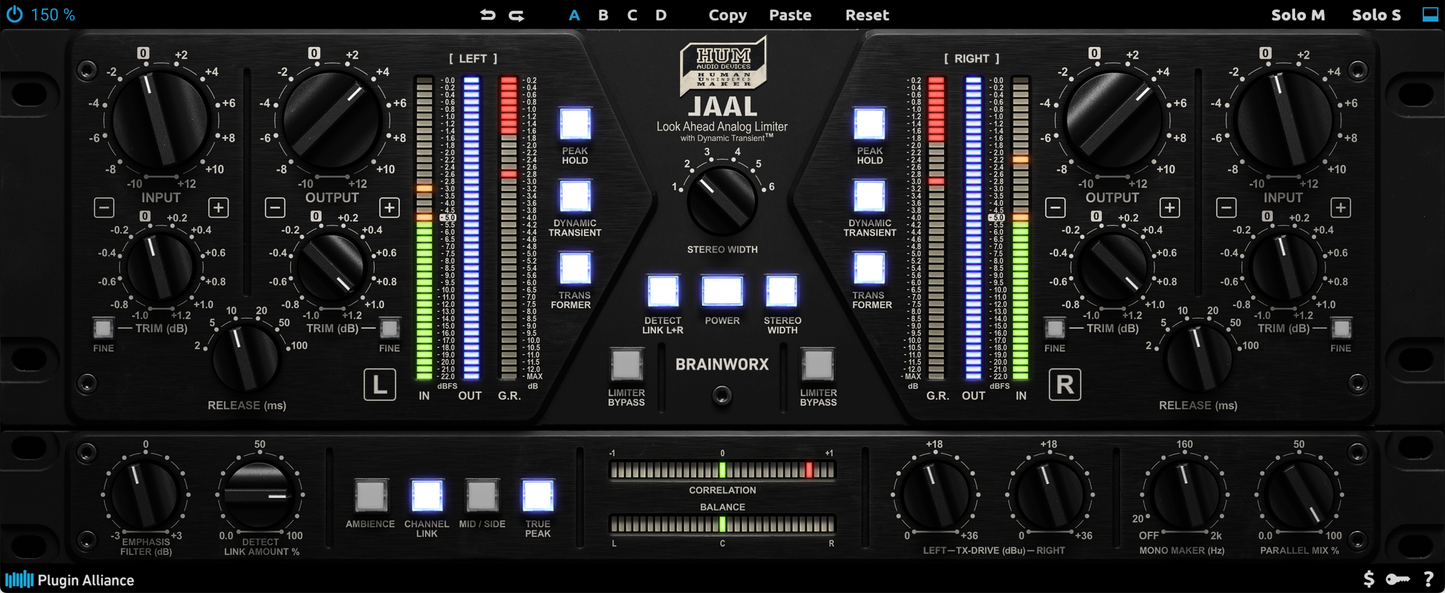1445x593 pixels.
Task: Switch to preset bank D
Action: 661,15
